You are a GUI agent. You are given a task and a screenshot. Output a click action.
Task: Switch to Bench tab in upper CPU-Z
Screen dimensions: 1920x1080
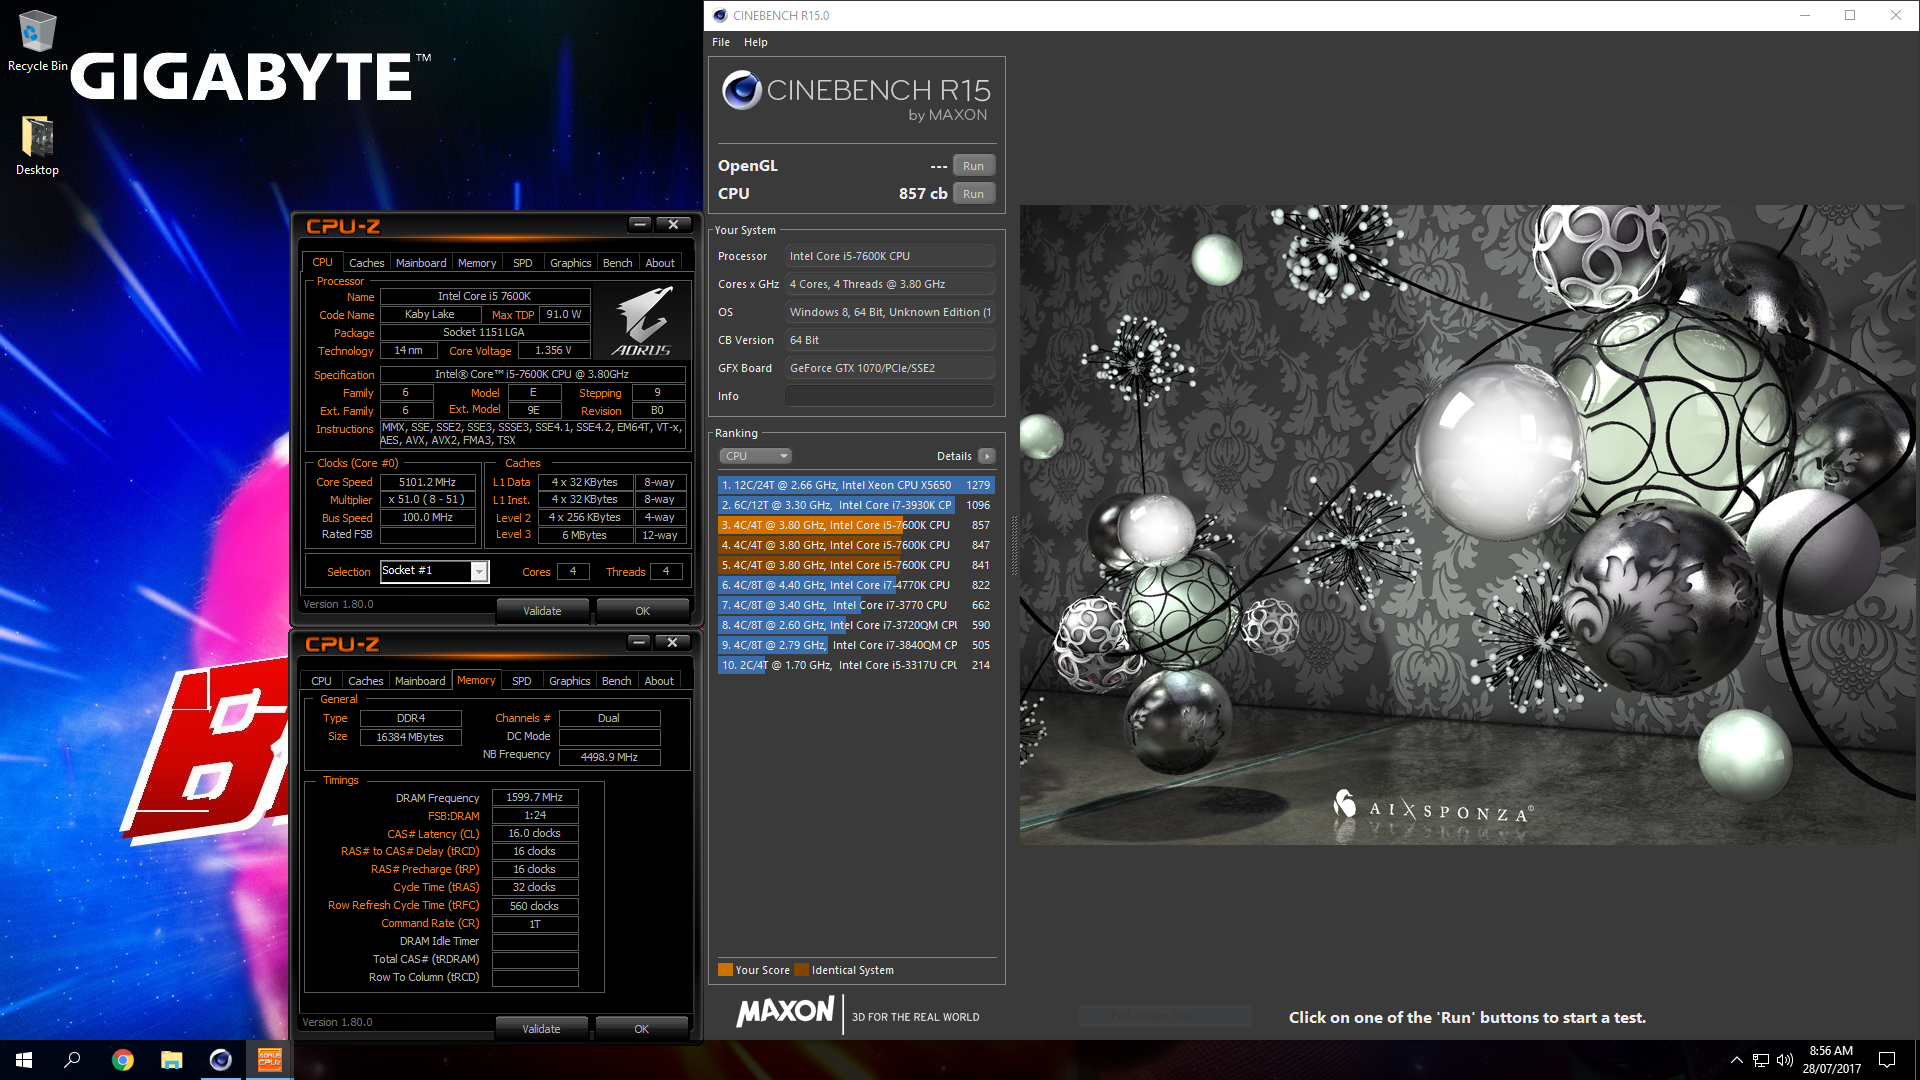pyautogui.click(x=618, y=263)
